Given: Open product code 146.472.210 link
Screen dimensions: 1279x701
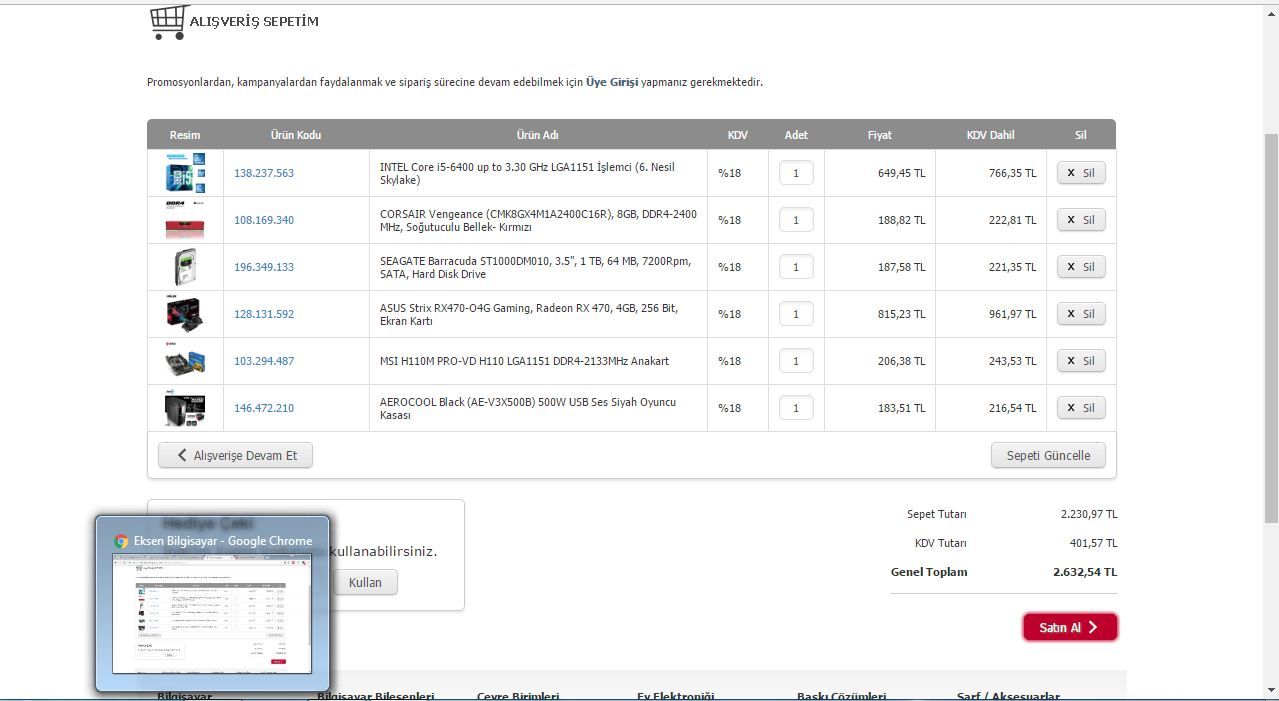Looking at the screenshot, I should [x=264, y=408].
